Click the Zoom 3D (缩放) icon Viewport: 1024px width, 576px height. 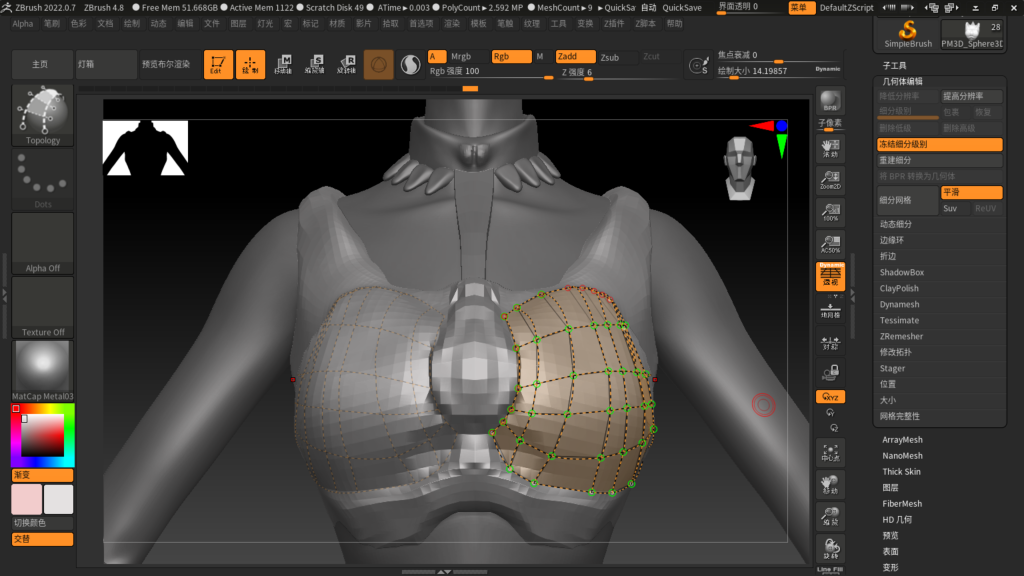click(830, 517)
